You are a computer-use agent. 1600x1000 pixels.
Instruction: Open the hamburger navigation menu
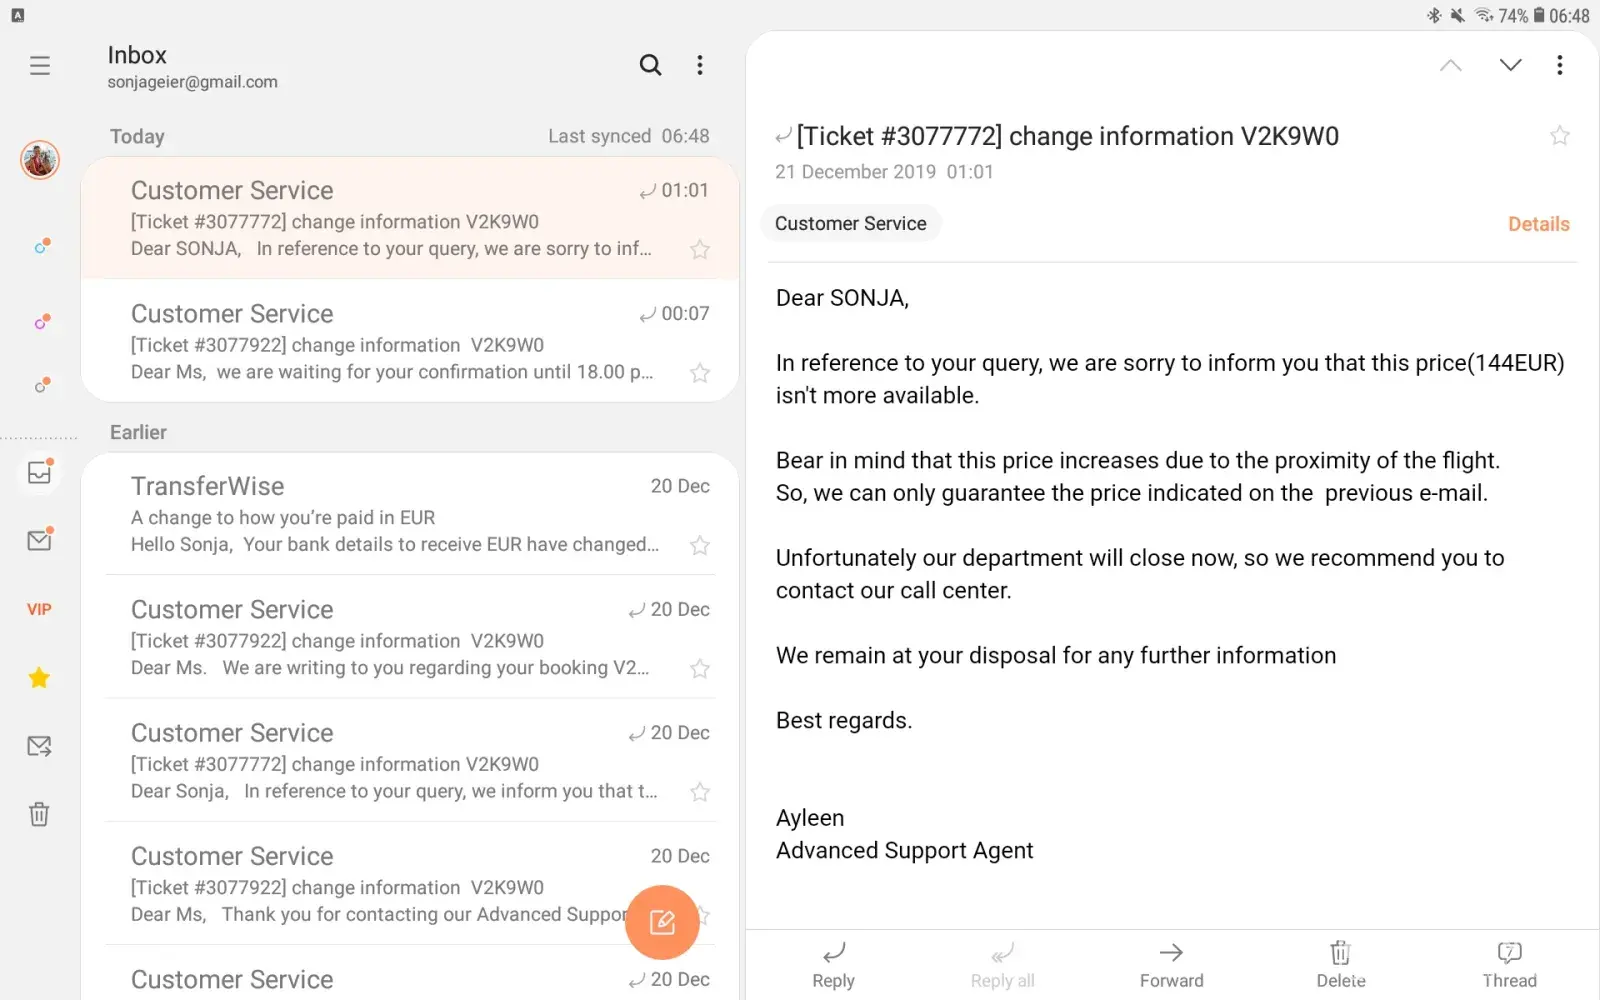coord(40,66)
